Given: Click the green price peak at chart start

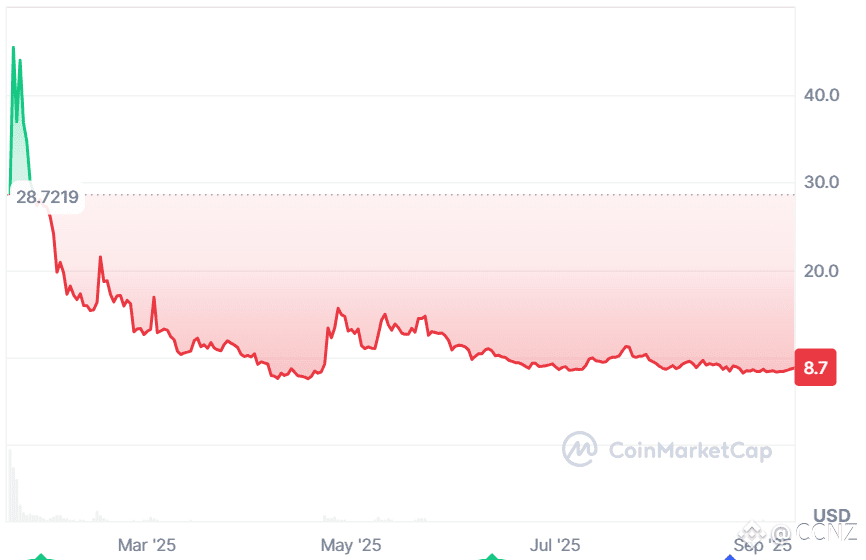Looking at the screenshot, I should (x=13, y=49).
